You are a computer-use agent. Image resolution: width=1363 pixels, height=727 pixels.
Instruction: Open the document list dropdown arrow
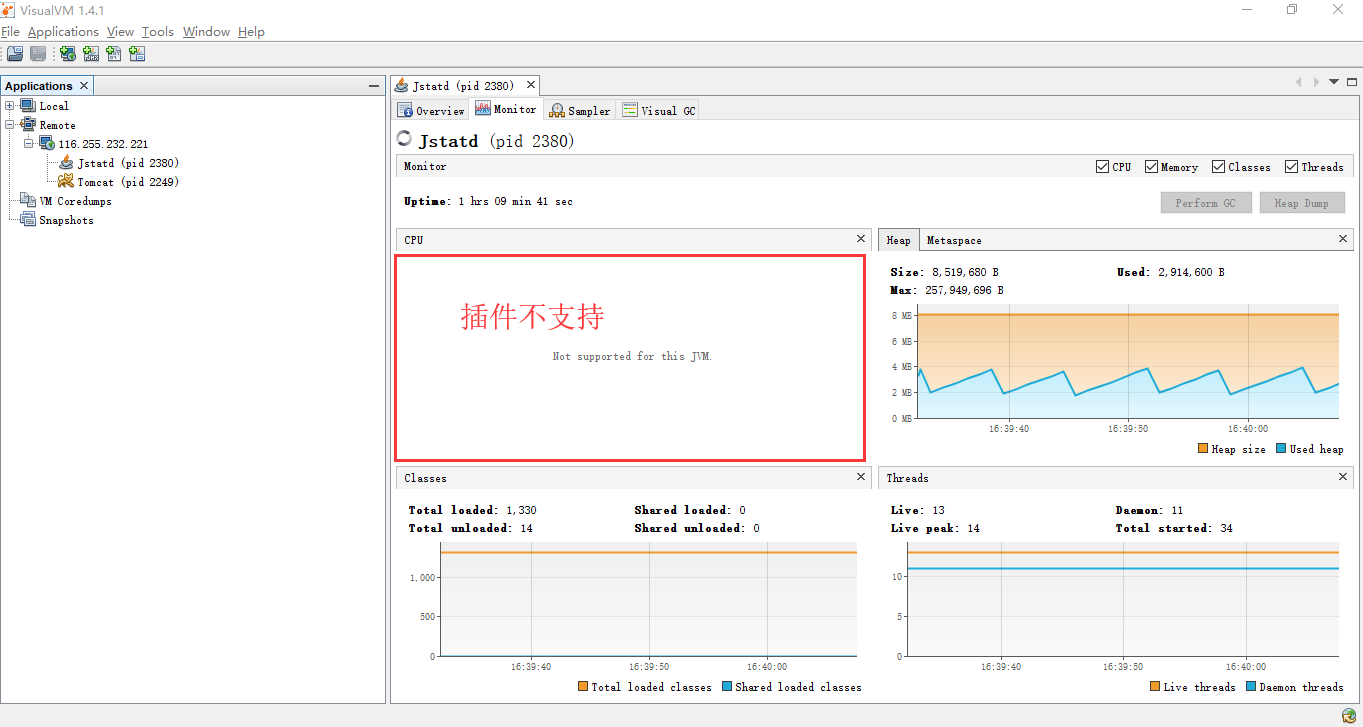coord(1334,82)
